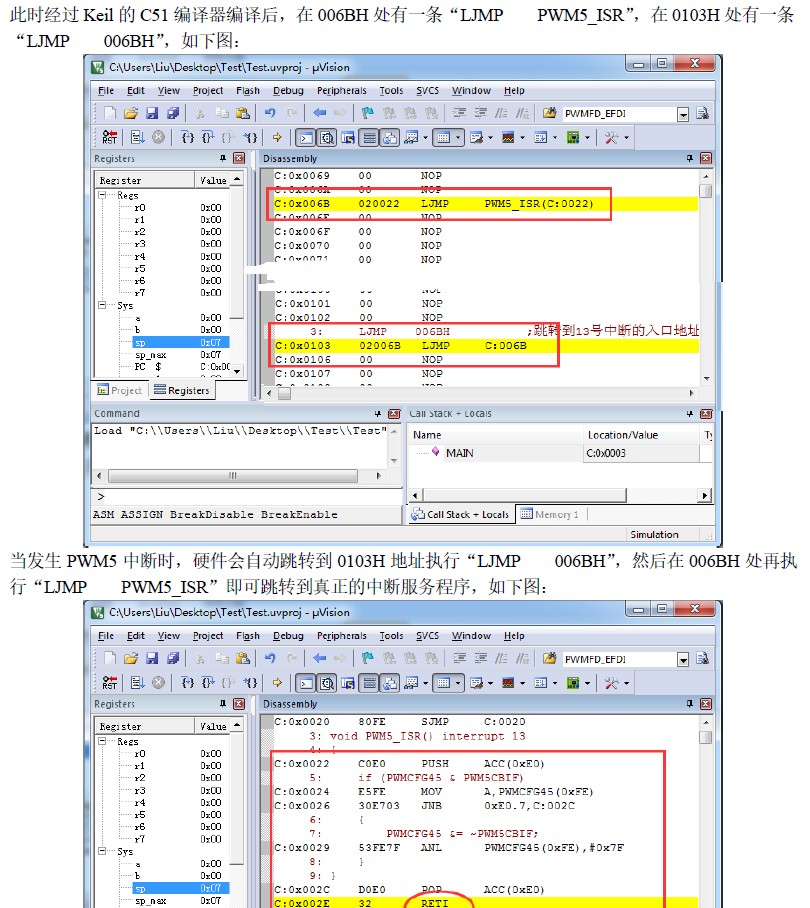This screenshot has height=908, width=810.
Task: Toggle Command Window button in lower window toolbar
Action: [x=306, y=683]
